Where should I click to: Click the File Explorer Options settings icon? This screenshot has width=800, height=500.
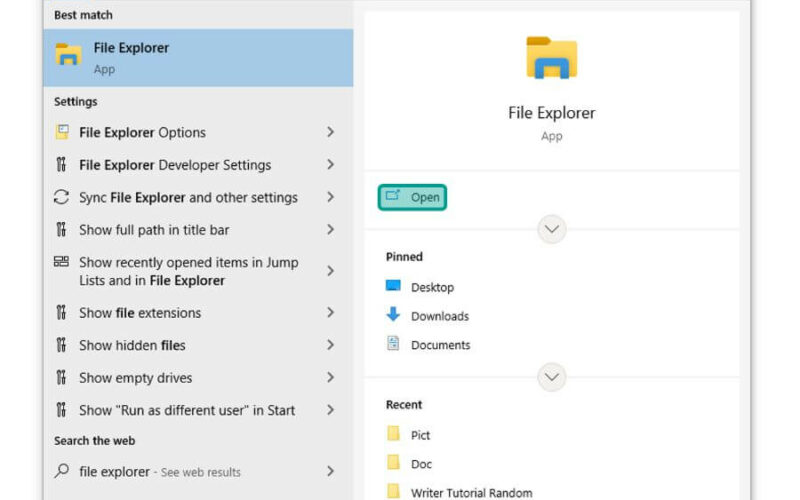pyautogui.click(x=62, y=132)
